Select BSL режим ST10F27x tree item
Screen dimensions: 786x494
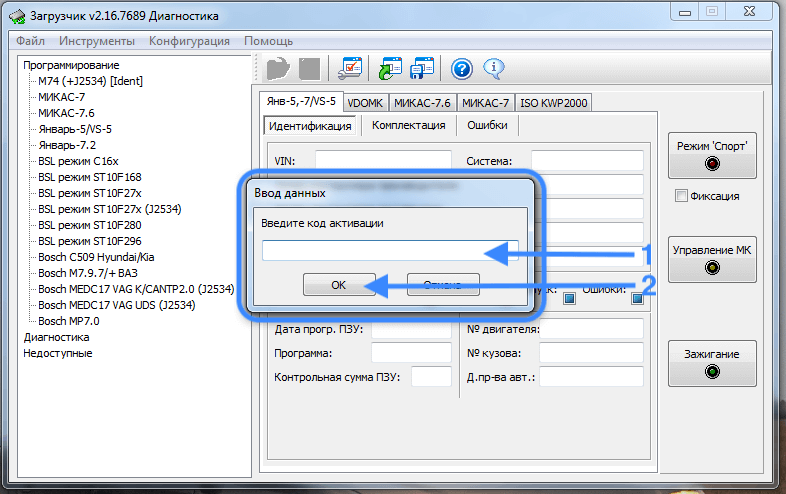pos(90,193)
